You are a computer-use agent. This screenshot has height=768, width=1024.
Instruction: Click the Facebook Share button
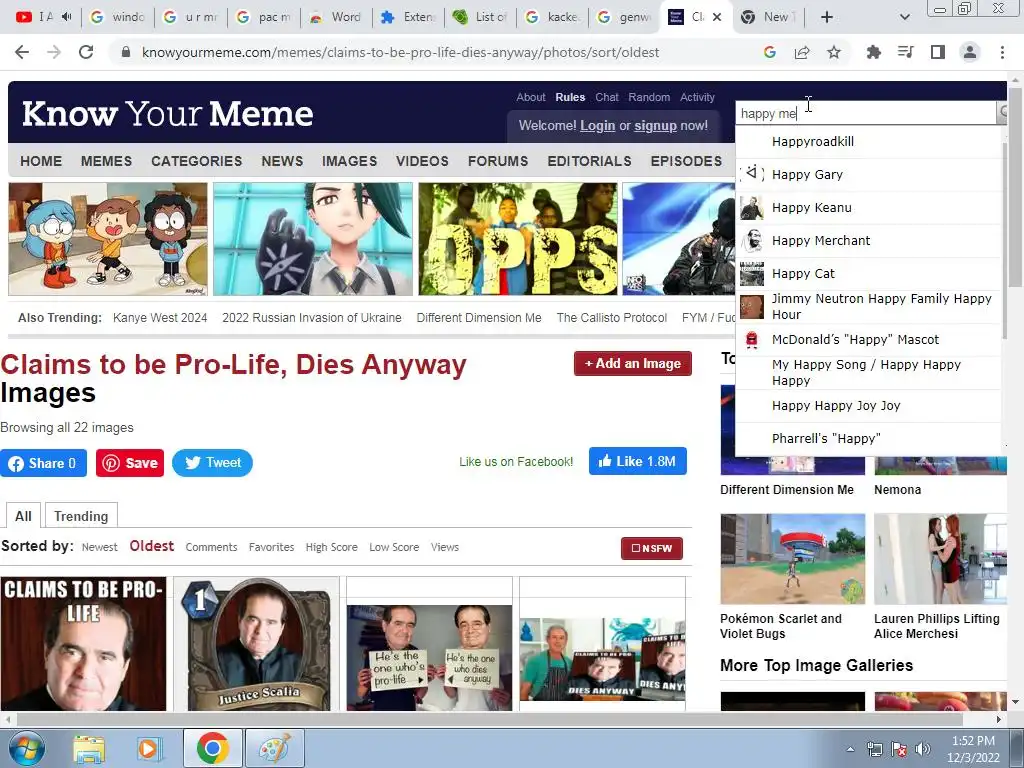coord(43,463)
